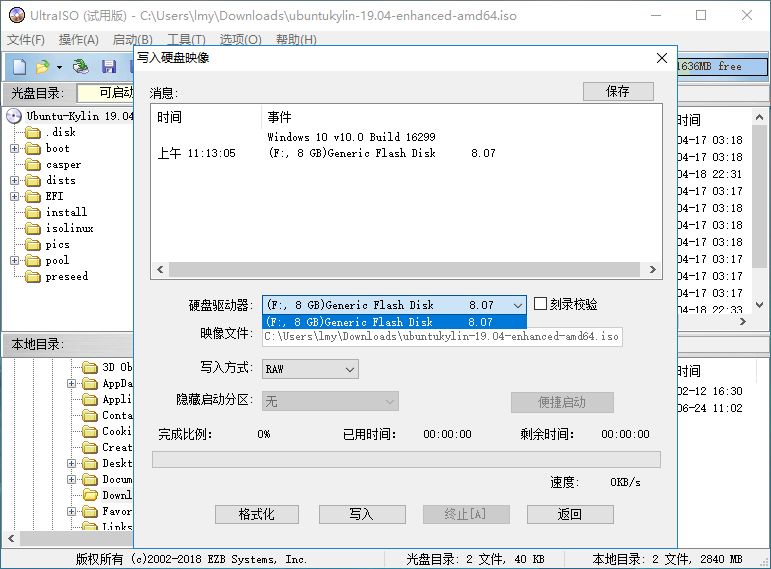Open the 启动(B) menu
Image resolution: width=771 pixels, height=569 pixels.
point(132,39)
